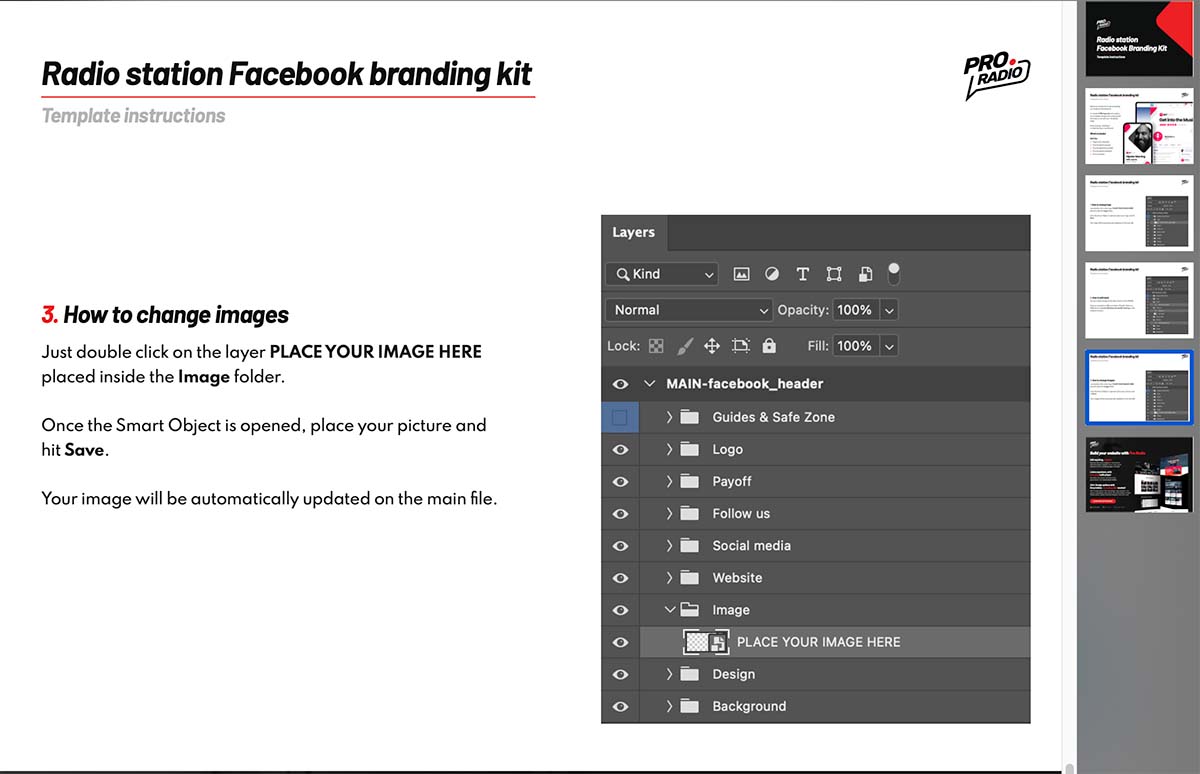
Task: Select the shape layer filter icon
Action: click(x=834, y=274)
